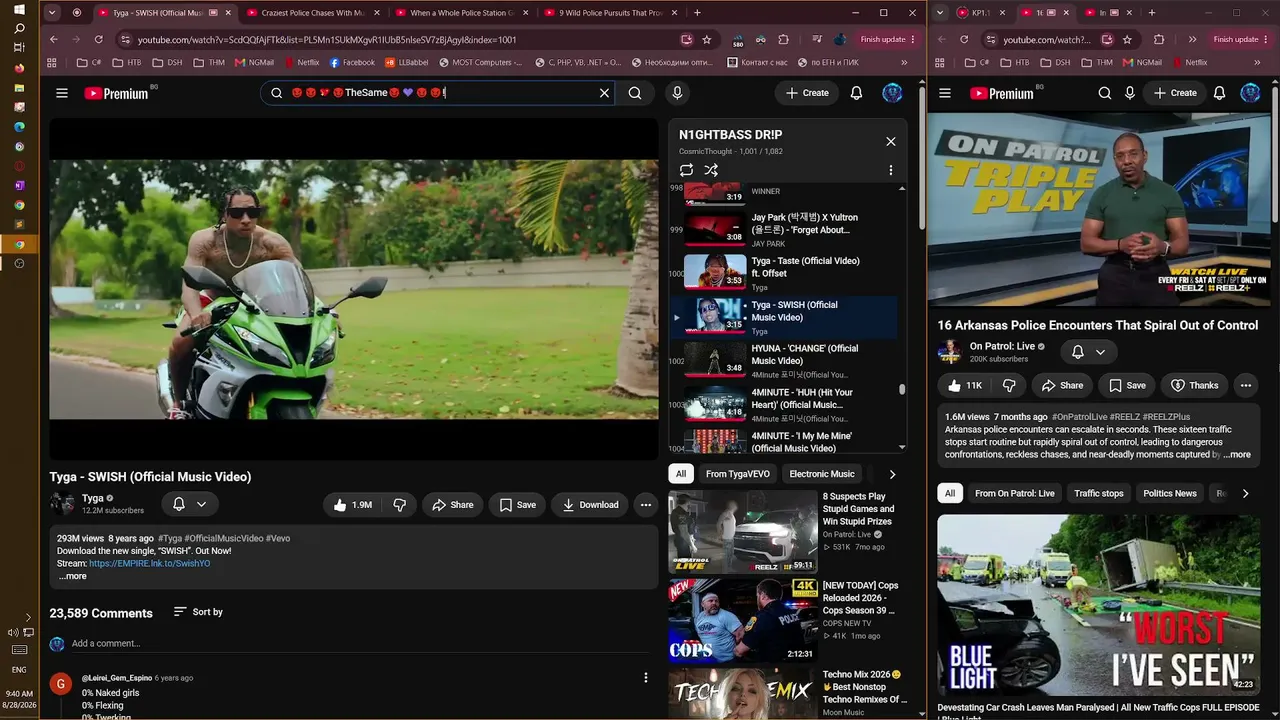
Task: Play HYUNA - 'CHANGE' from the playlist
Action: [x=784, y=360]
